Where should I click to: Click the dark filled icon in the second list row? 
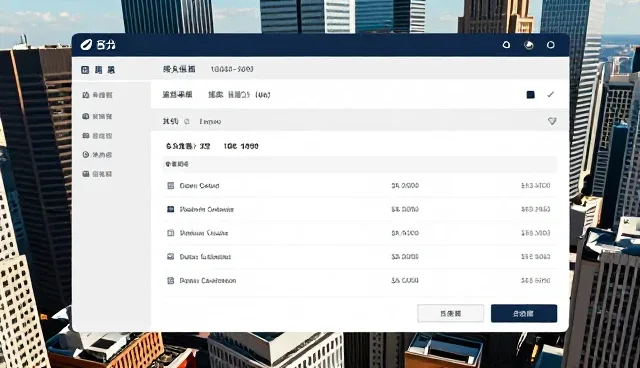(x=171, y=209)
